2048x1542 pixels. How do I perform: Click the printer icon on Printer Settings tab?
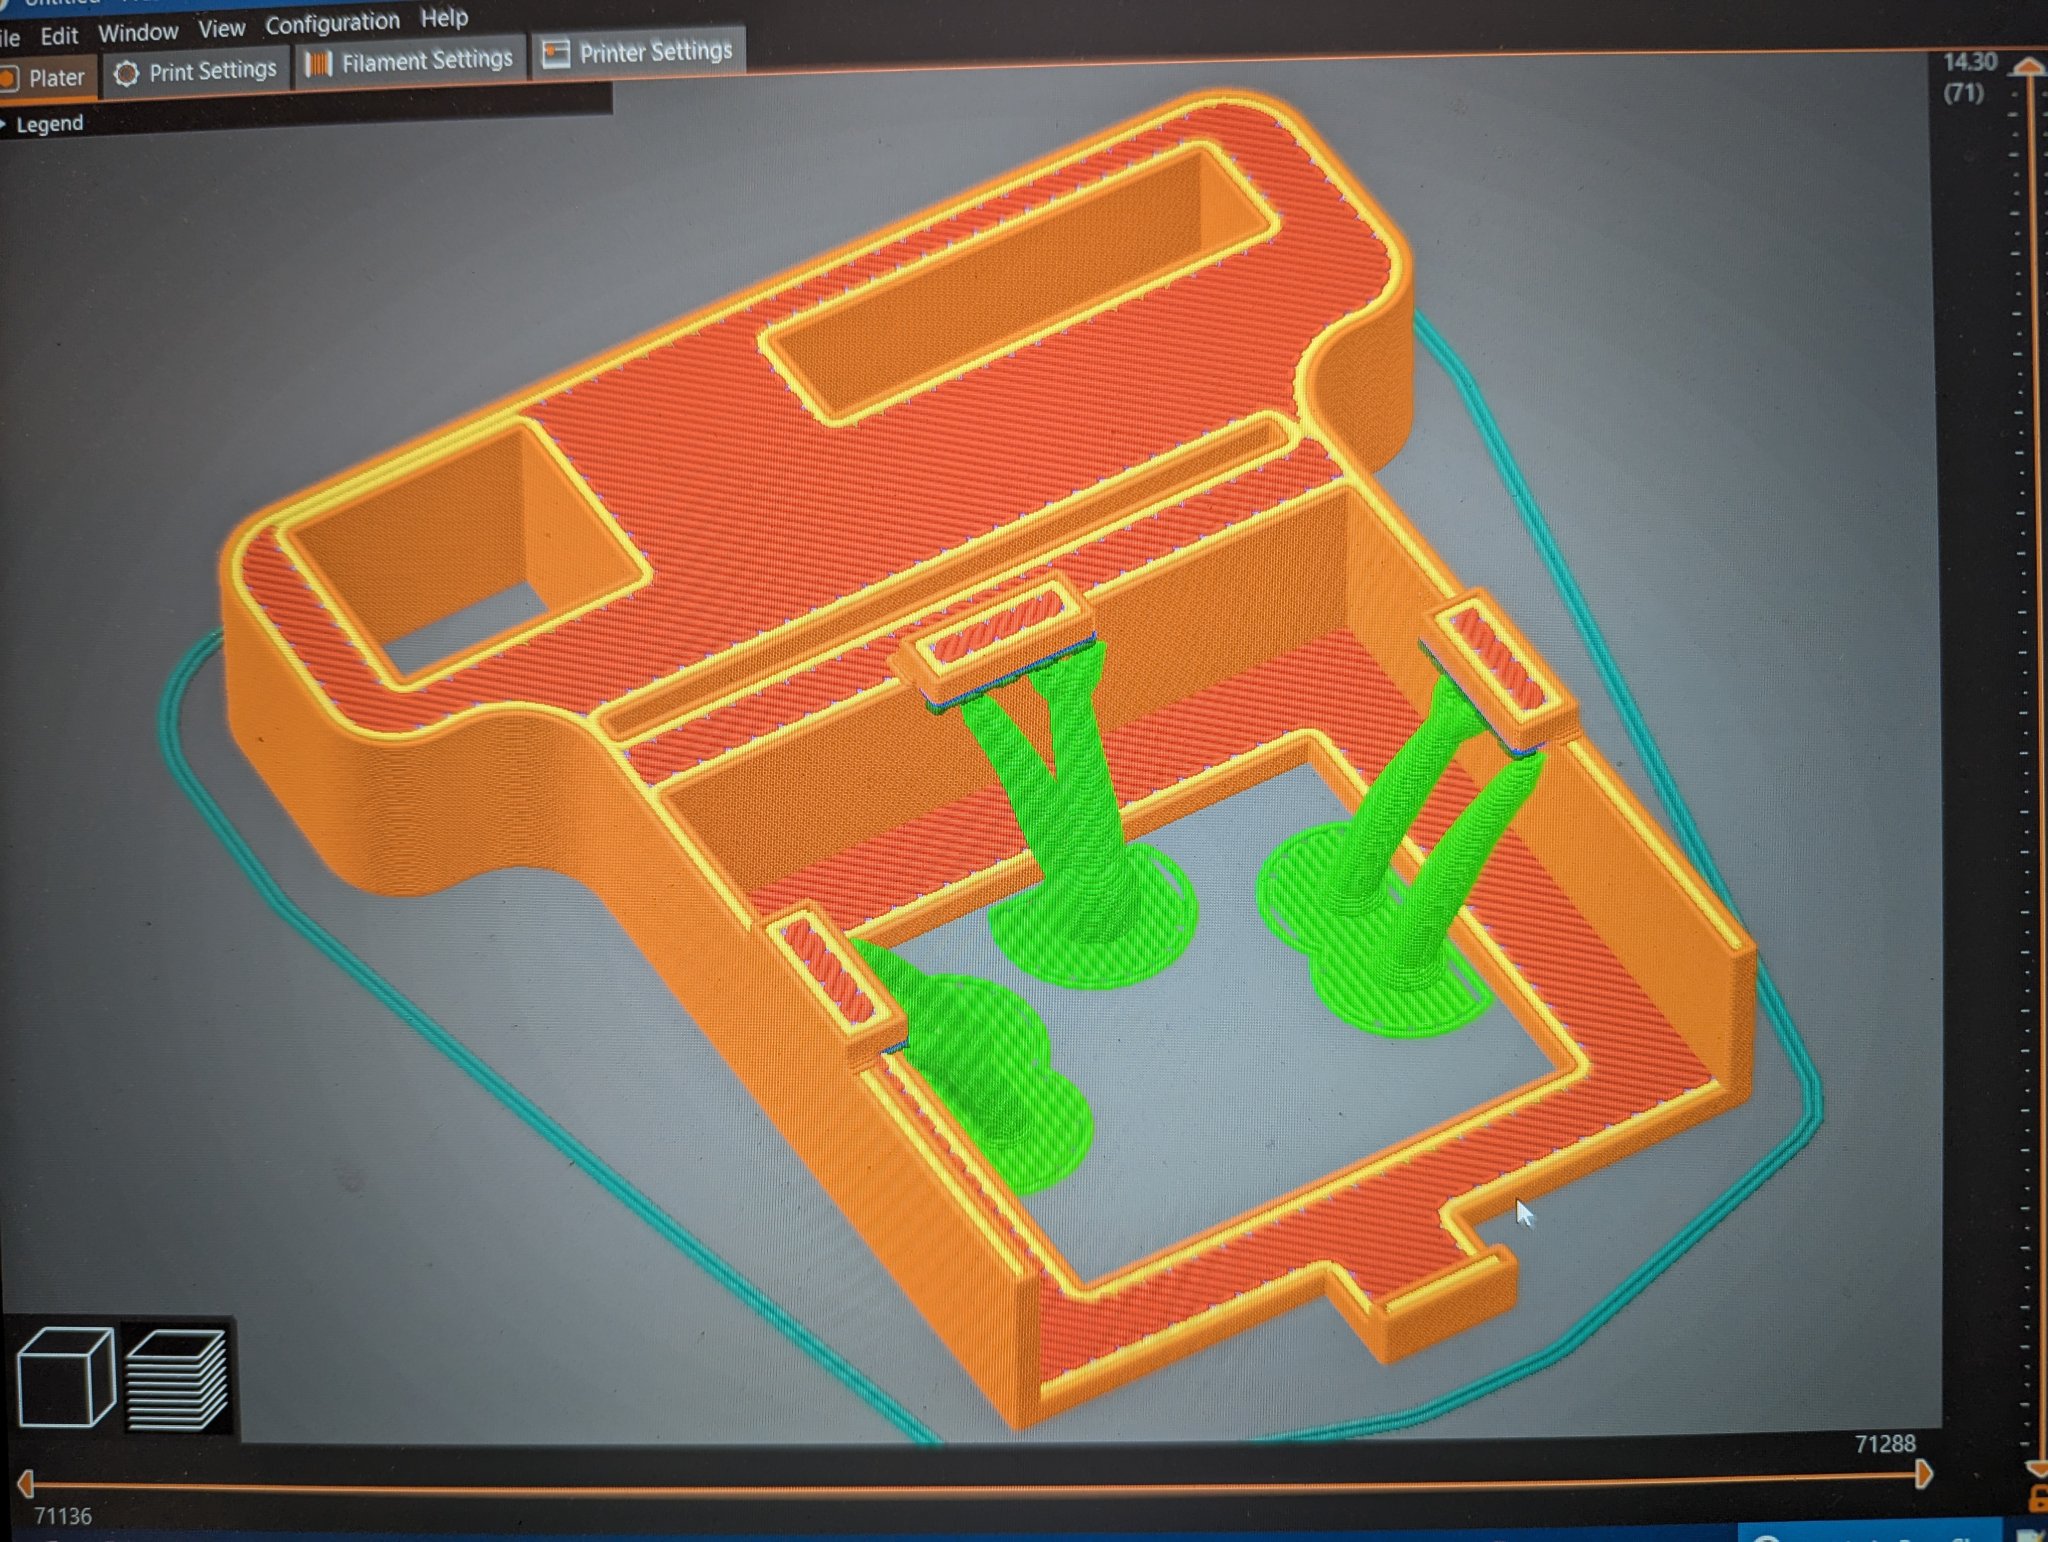(x=557, y=49)
